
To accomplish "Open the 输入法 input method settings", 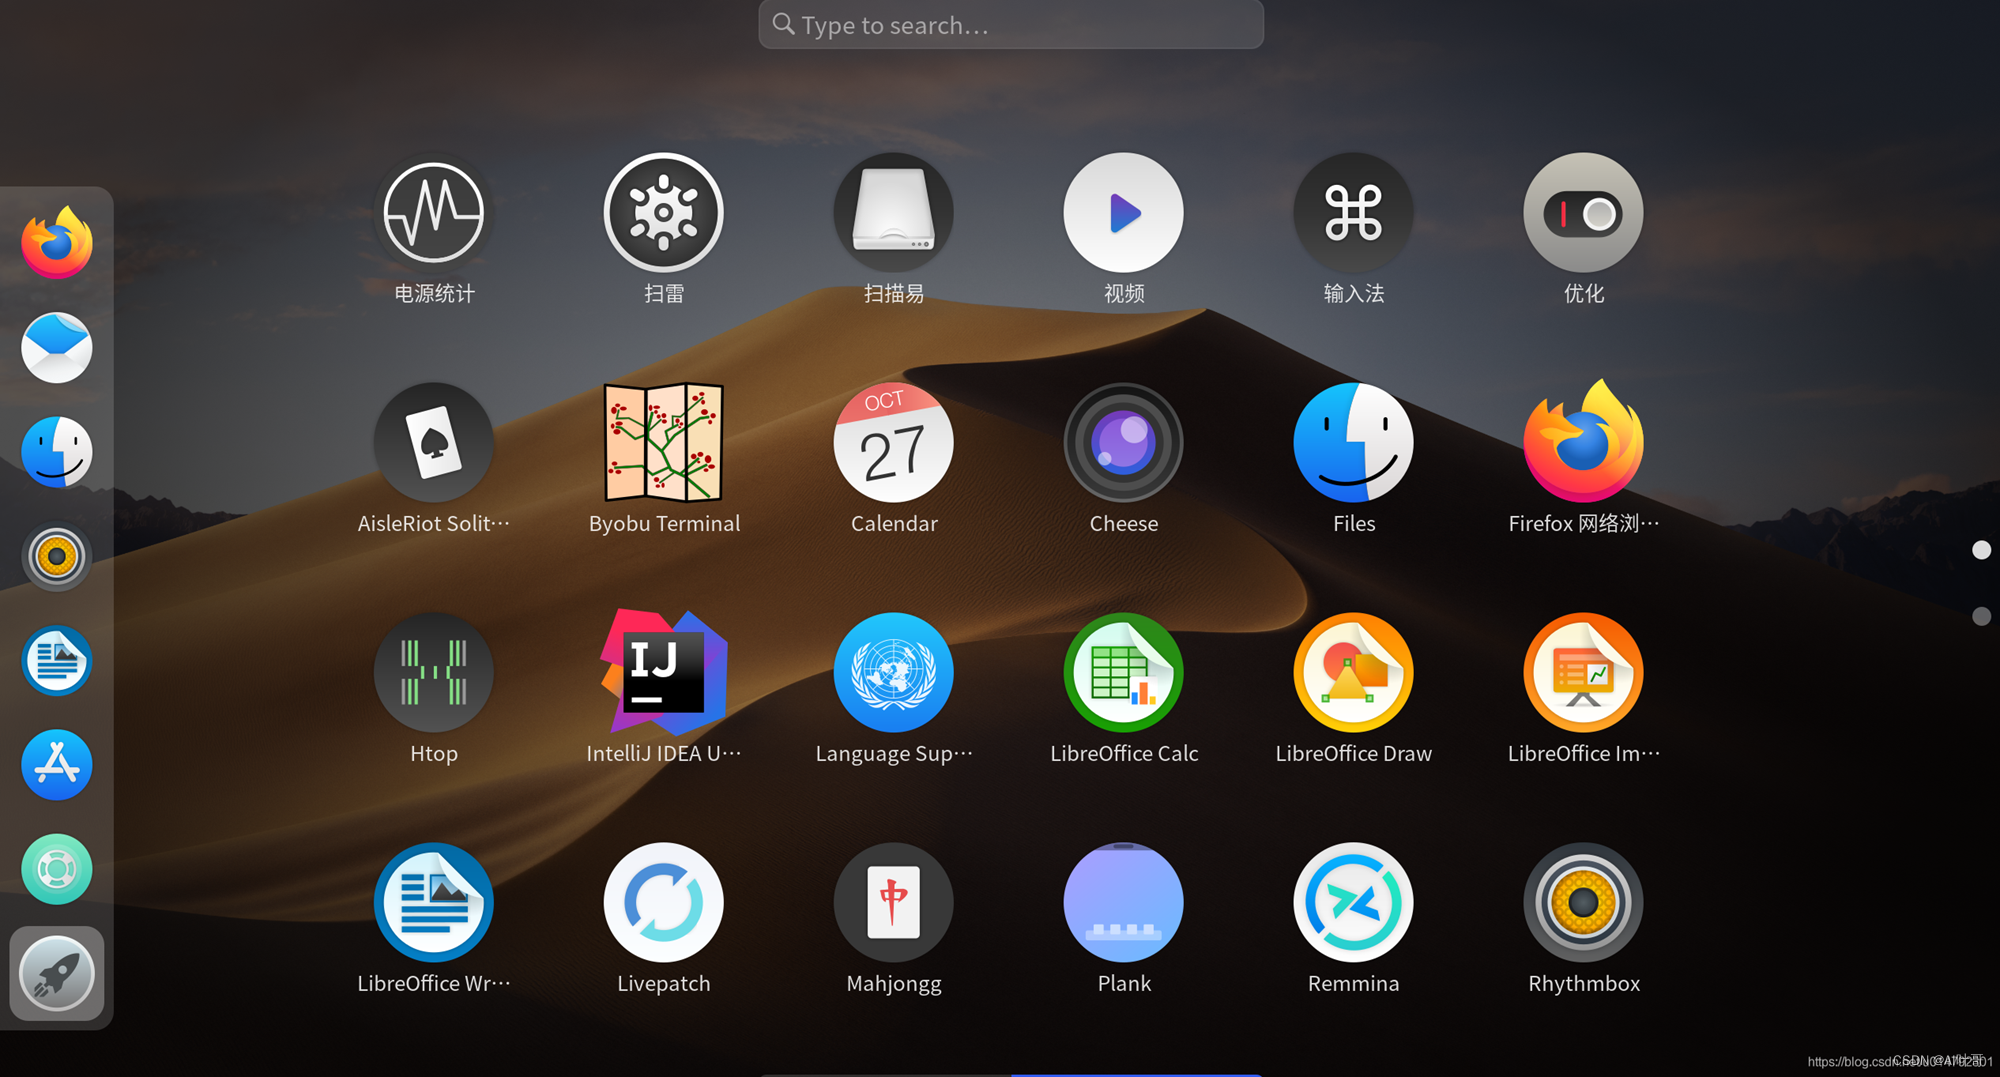I will [1353, 213].
